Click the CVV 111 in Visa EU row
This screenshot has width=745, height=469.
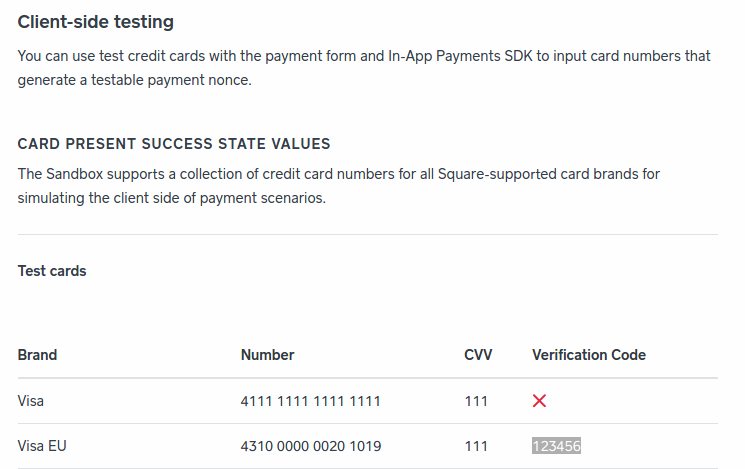click(x=476, y=446)
